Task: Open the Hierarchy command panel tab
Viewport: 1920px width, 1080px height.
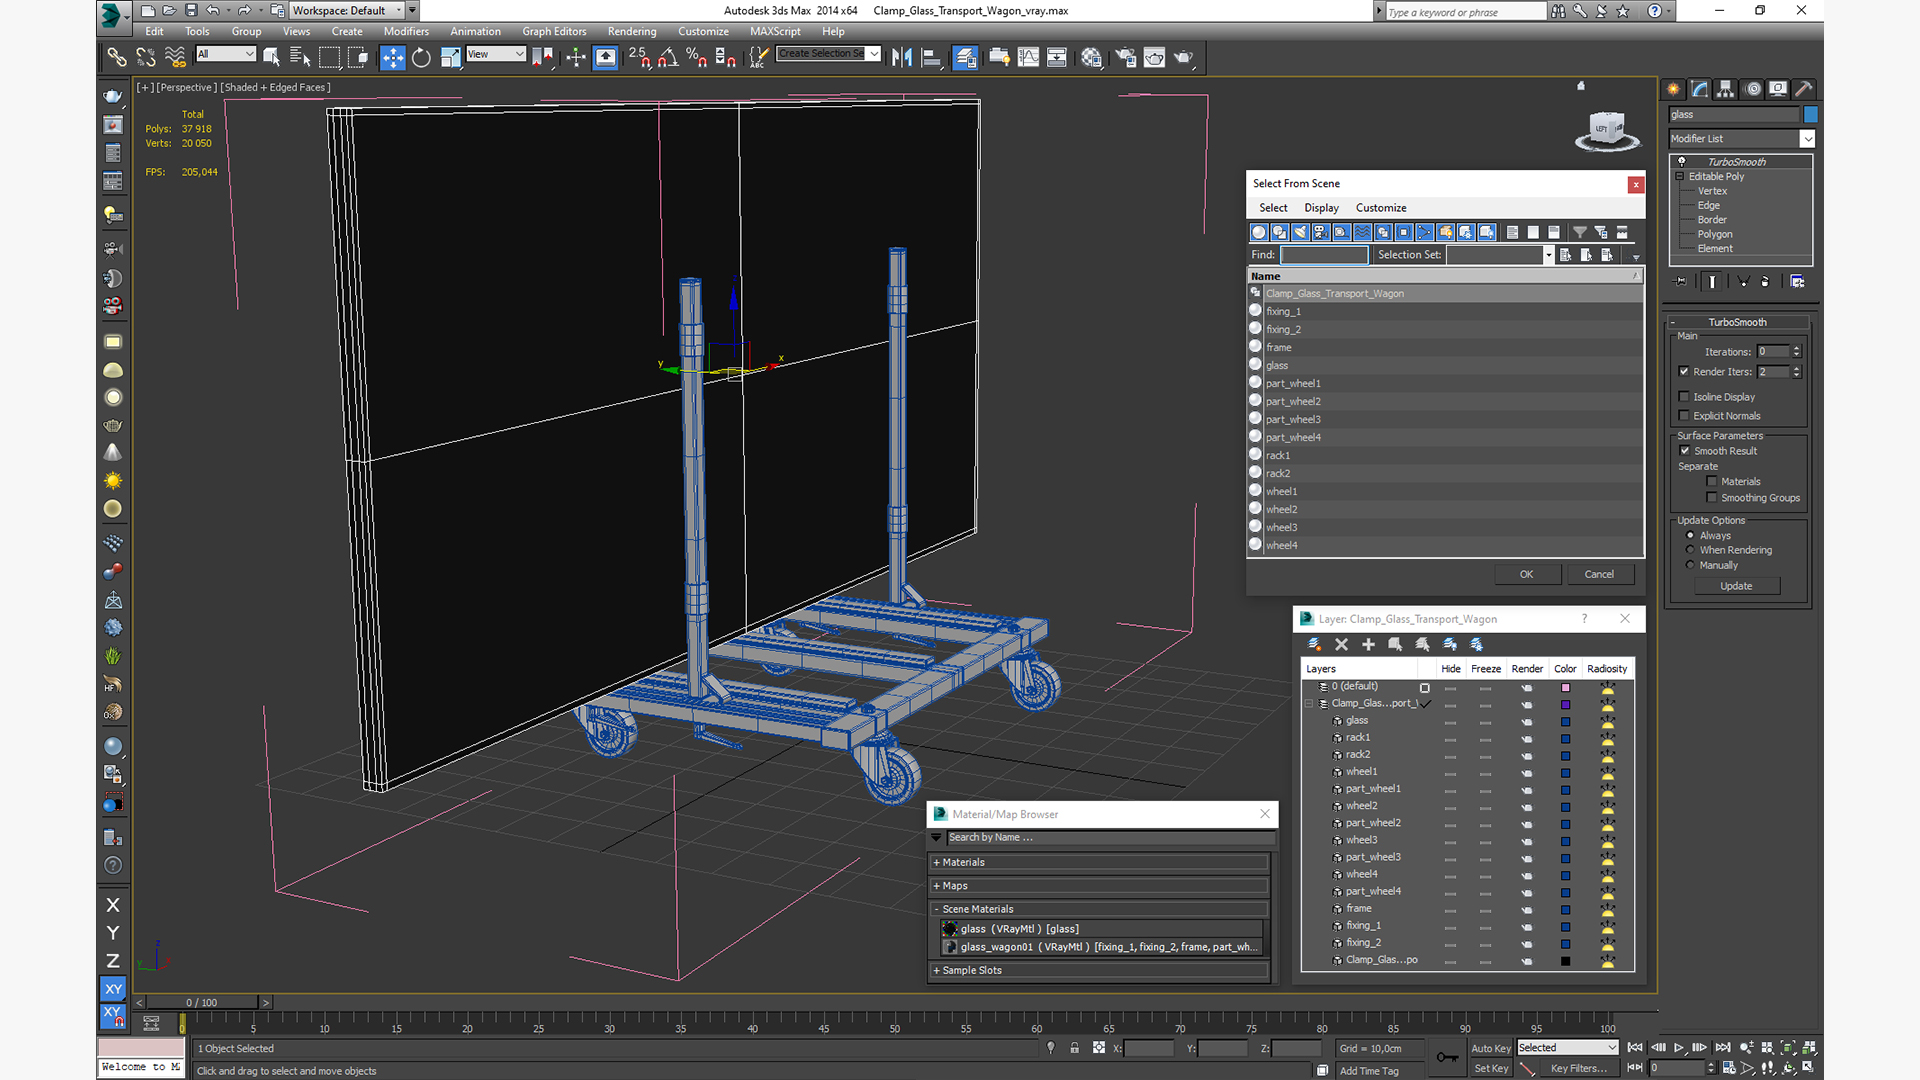Action: pos(1725,89)
